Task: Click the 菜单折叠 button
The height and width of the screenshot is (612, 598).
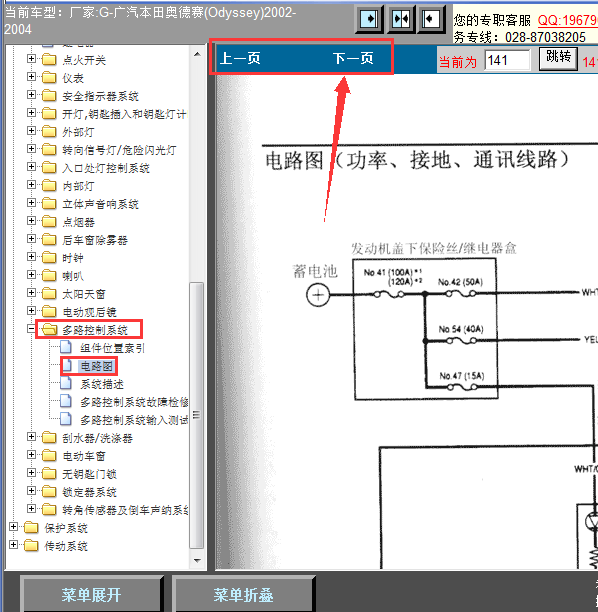Action: click(243, 594)
